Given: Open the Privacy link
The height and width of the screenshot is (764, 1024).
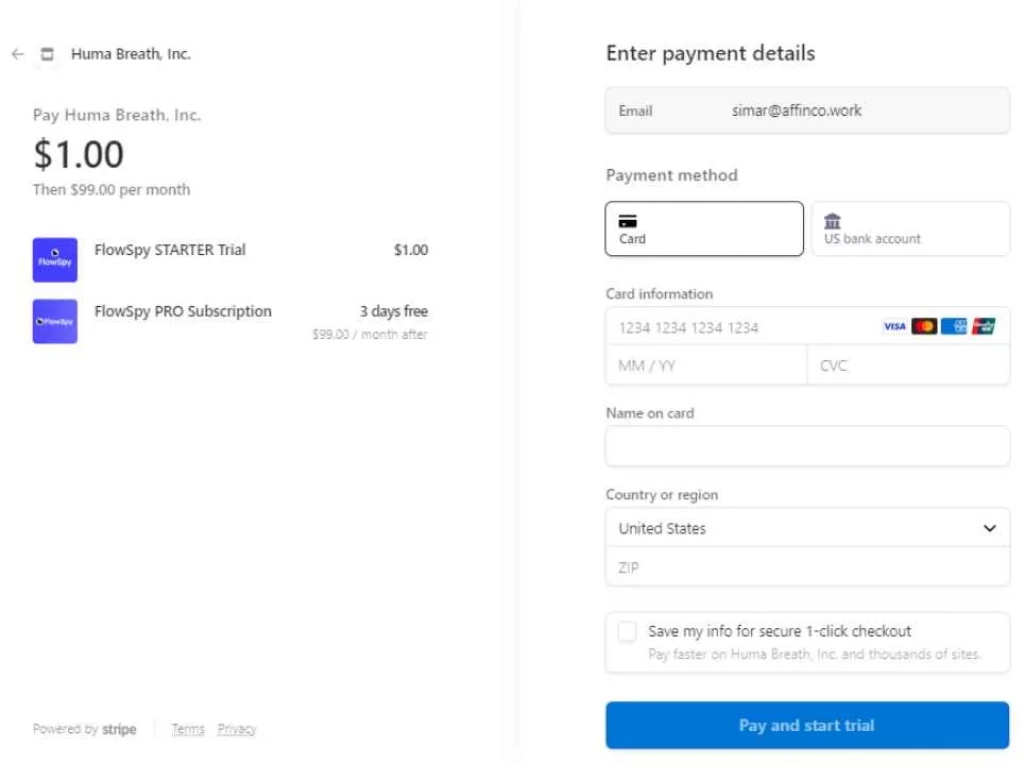Looking at the screenshot, I should tap(236, 729).
